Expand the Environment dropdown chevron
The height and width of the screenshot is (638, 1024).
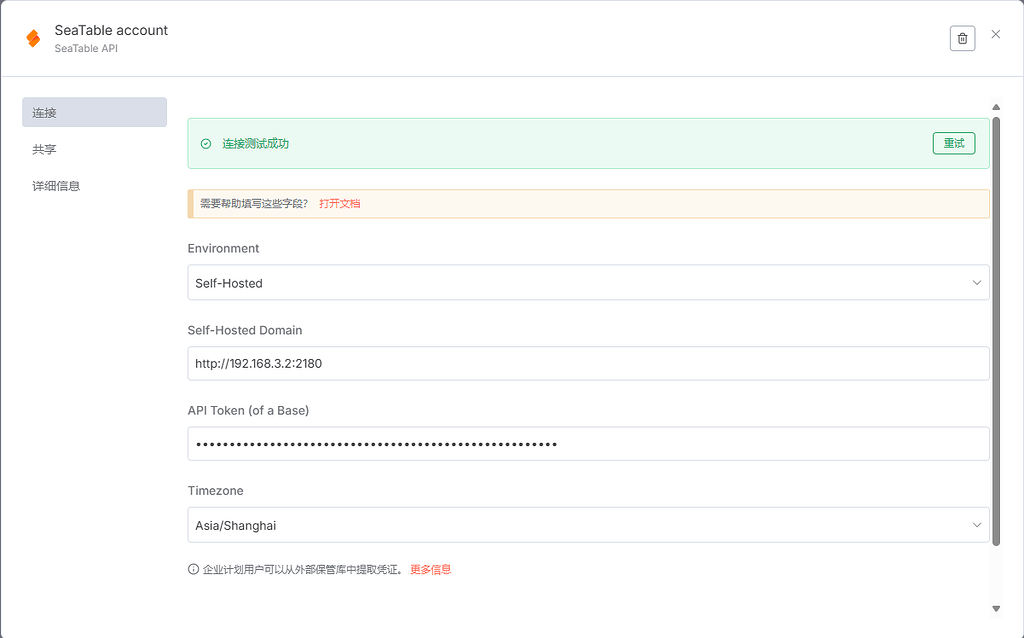click(976, 283)
